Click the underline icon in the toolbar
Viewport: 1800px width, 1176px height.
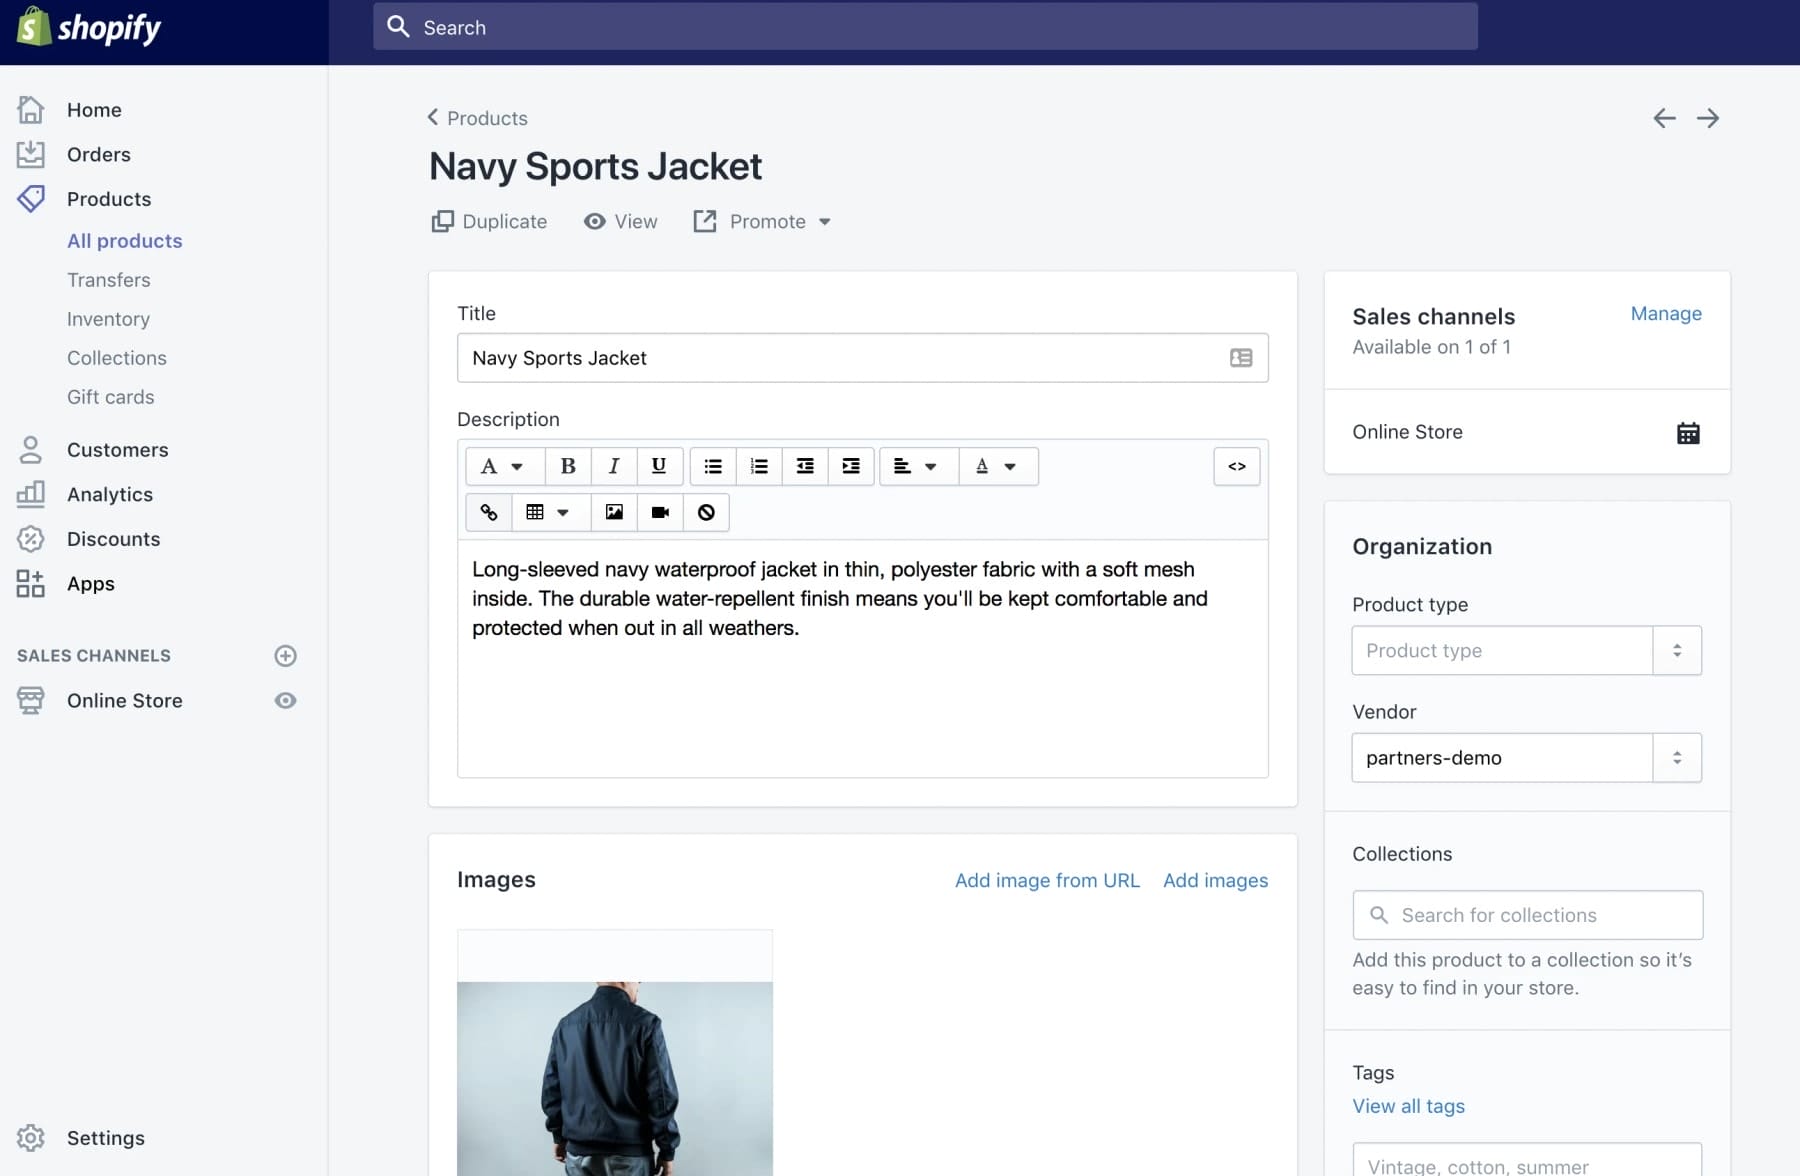pyautogui.click(x=658, y=466)
